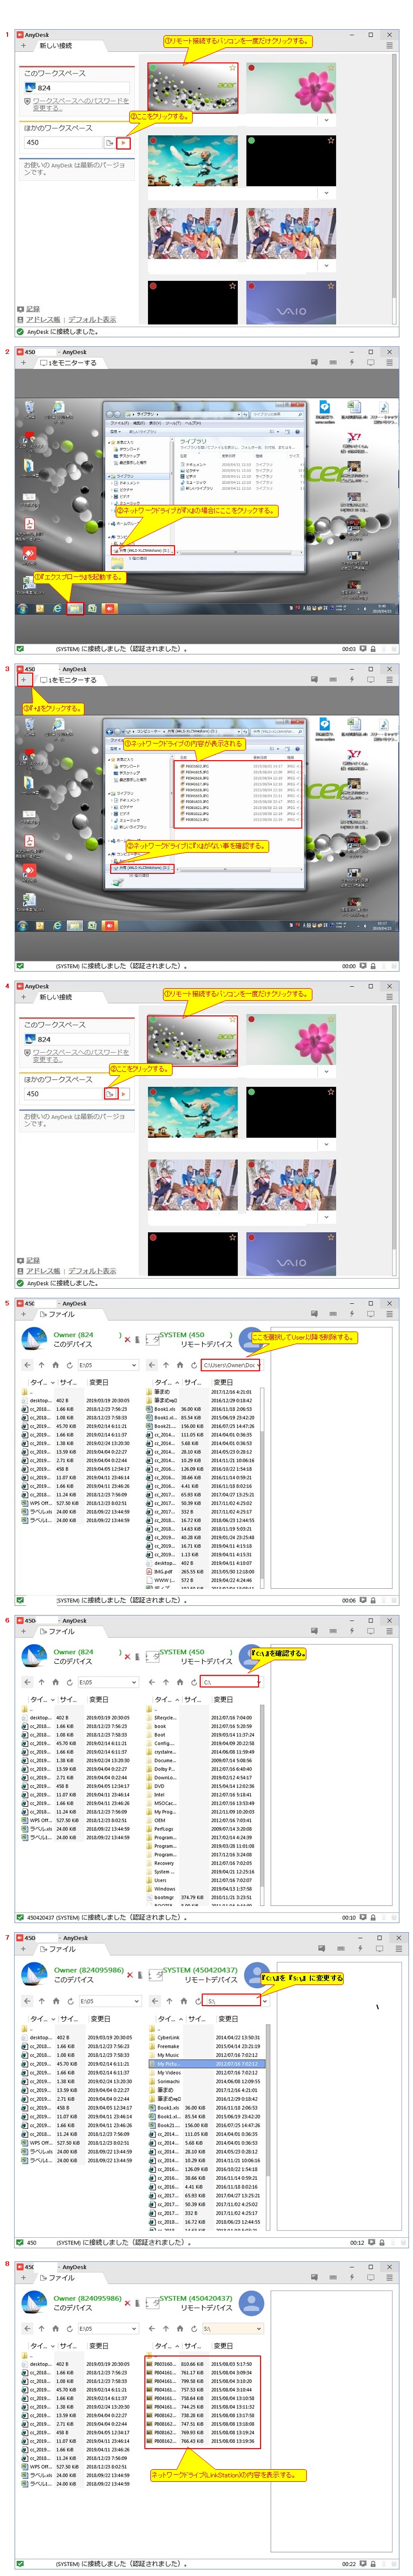Go back in the remote pane, 00:22 session
The width and height of the screenshot is (413, 2576).
152,2329
